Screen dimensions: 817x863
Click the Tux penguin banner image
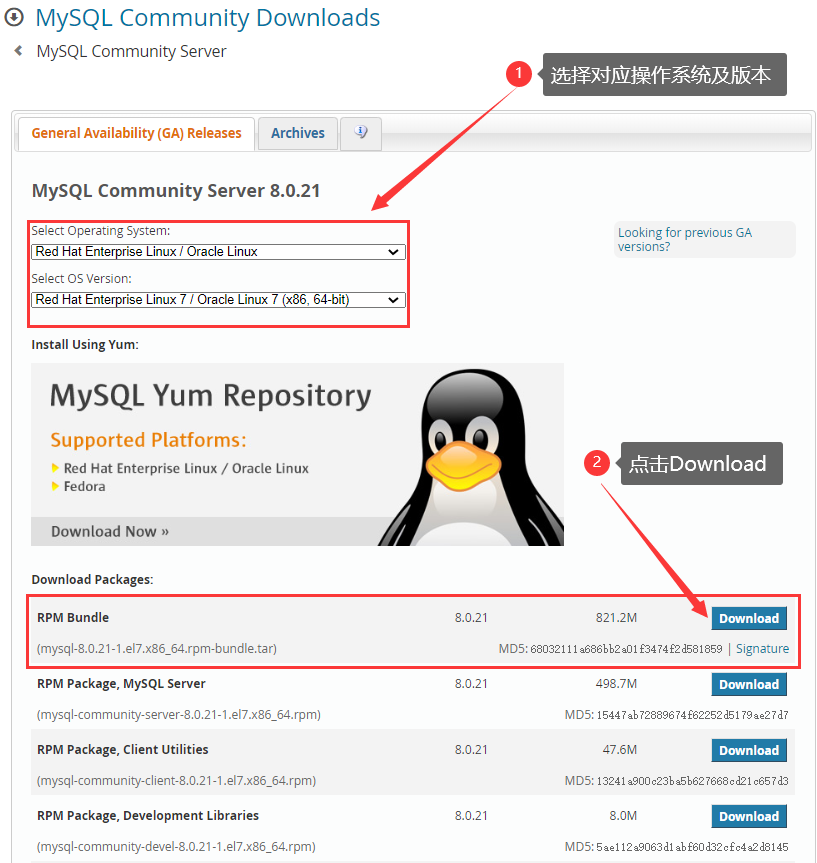click(471, 457)
